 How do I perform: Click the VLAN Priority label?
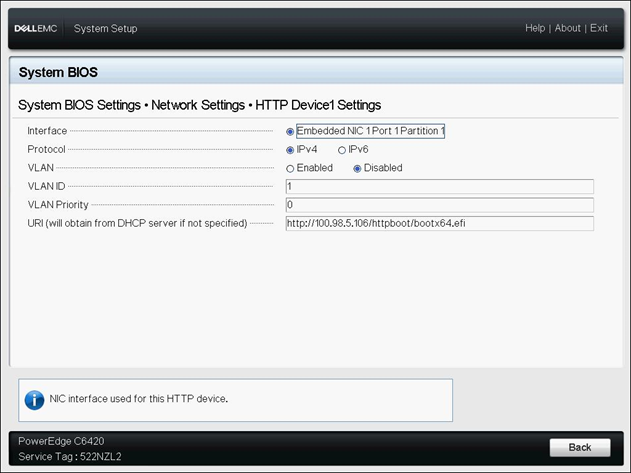(x=59, y=204)
